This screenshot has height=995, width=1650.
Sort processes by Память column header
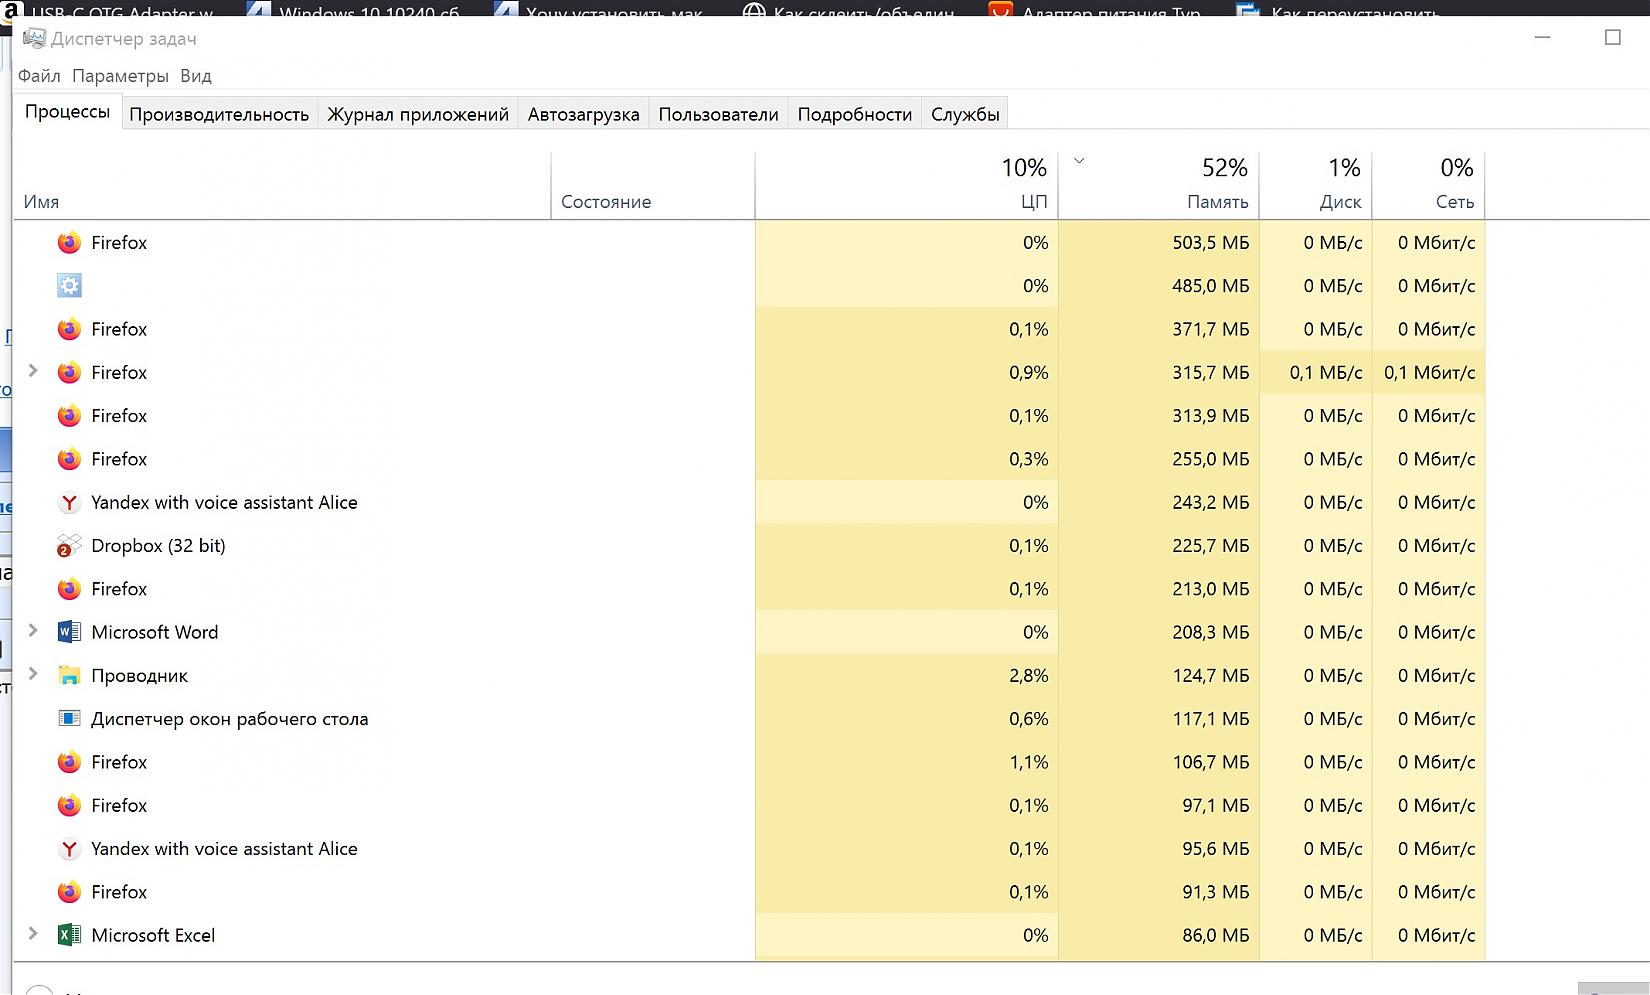tap(1217, 202)
